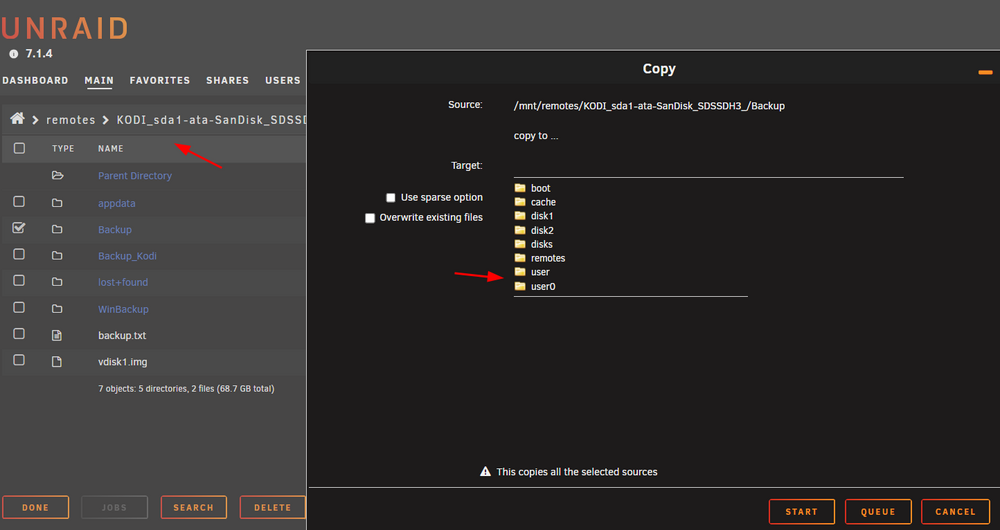This screenshot has height=530, width=1000.
Task: Click remotes in the breadcrumb path
Action: [x=70, y=120]
